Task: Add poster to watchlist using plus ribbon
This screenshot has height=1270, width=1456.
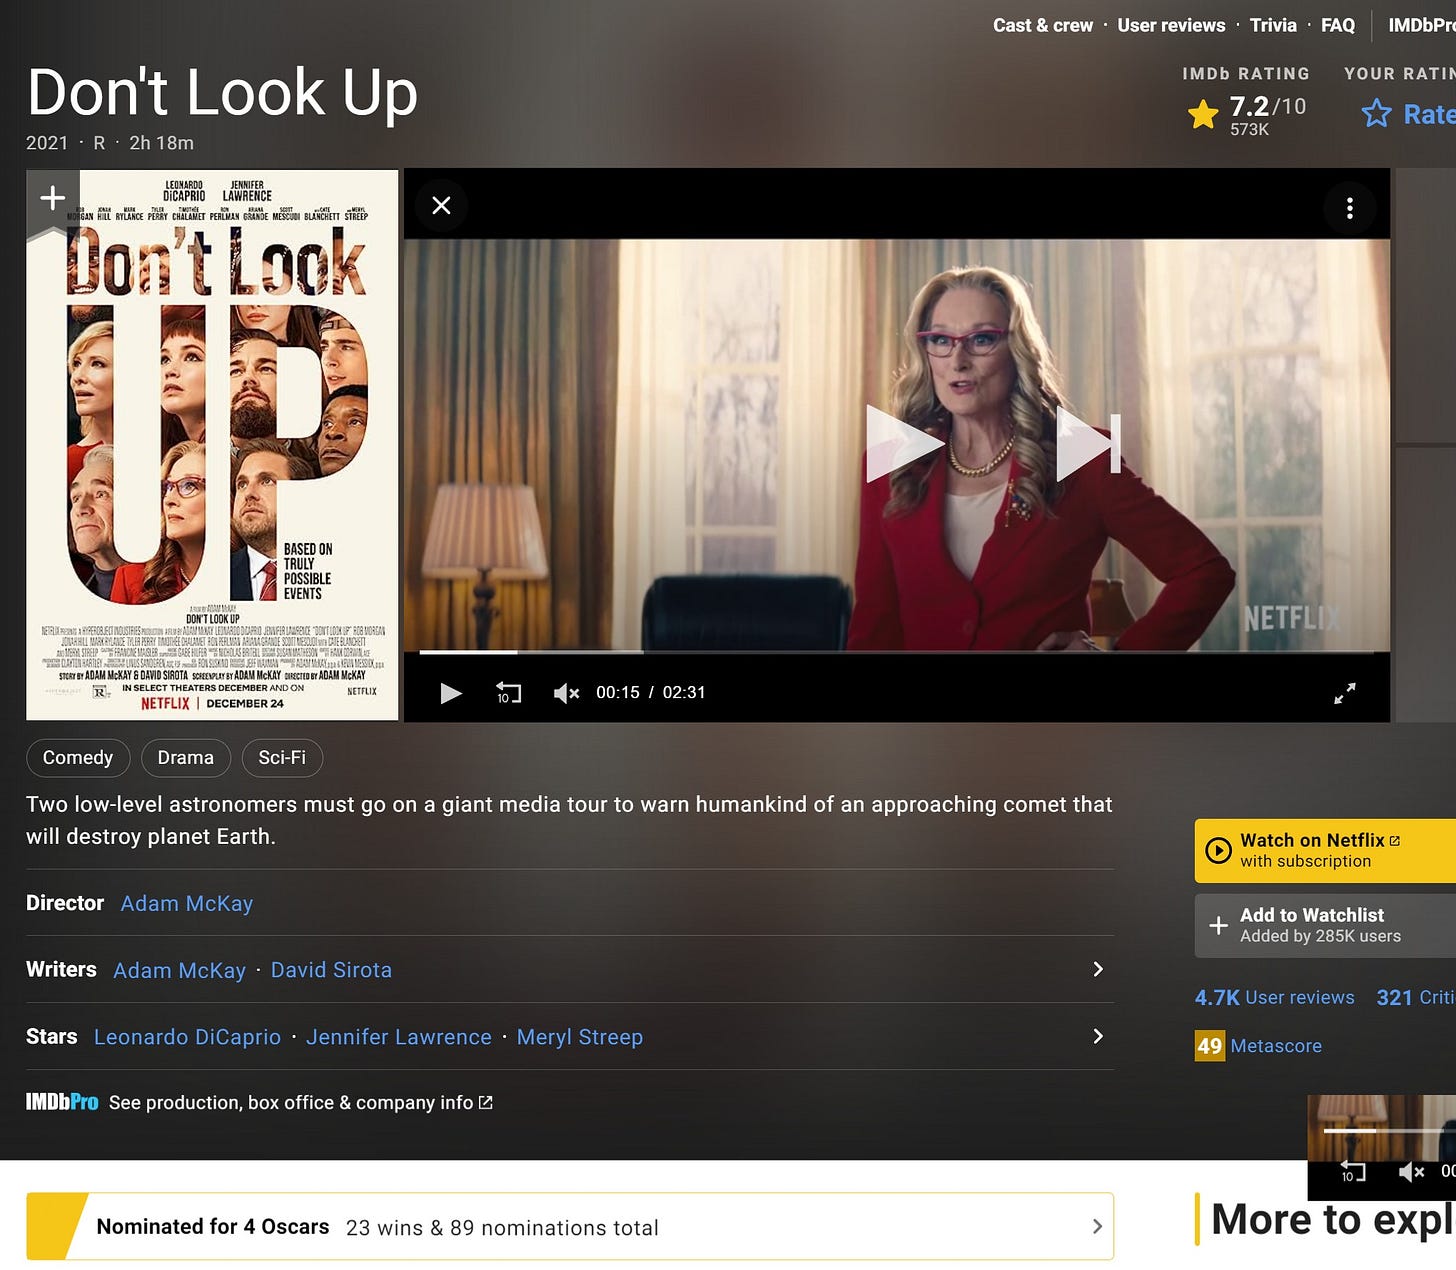Action: [52, 200]
